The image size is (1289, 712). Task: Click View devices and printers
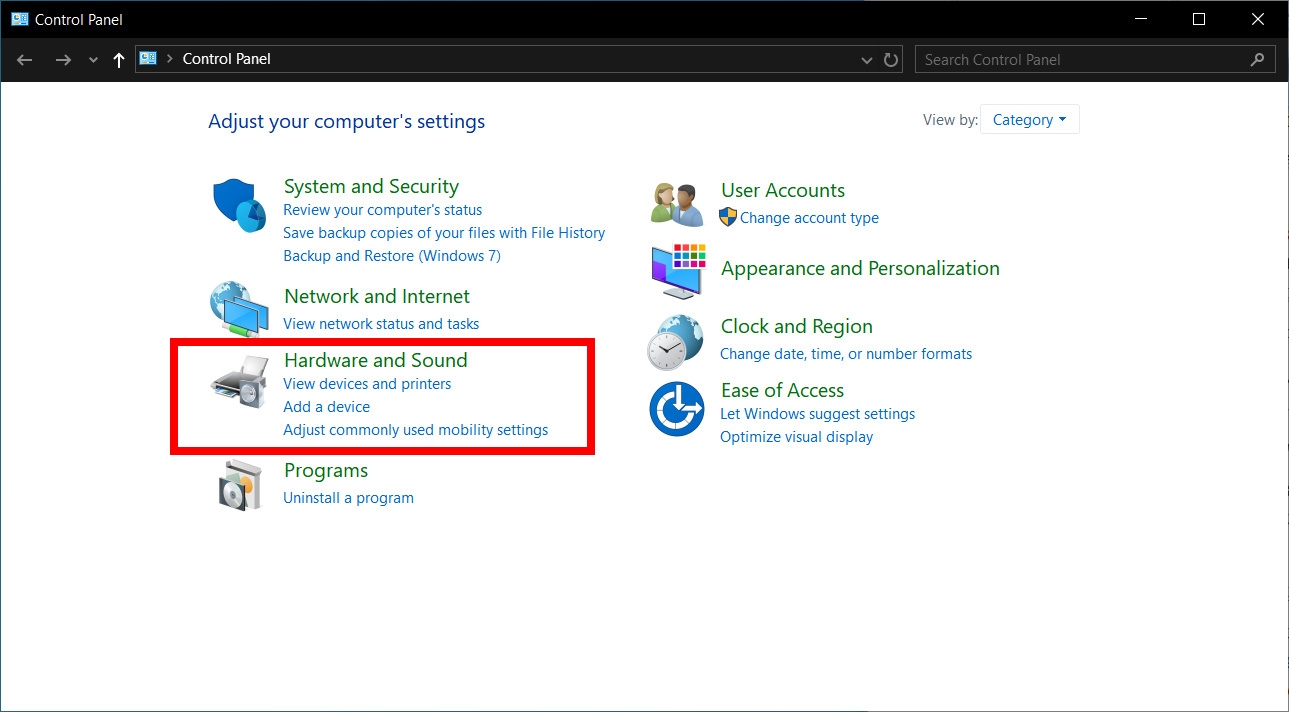click(367, 384)
